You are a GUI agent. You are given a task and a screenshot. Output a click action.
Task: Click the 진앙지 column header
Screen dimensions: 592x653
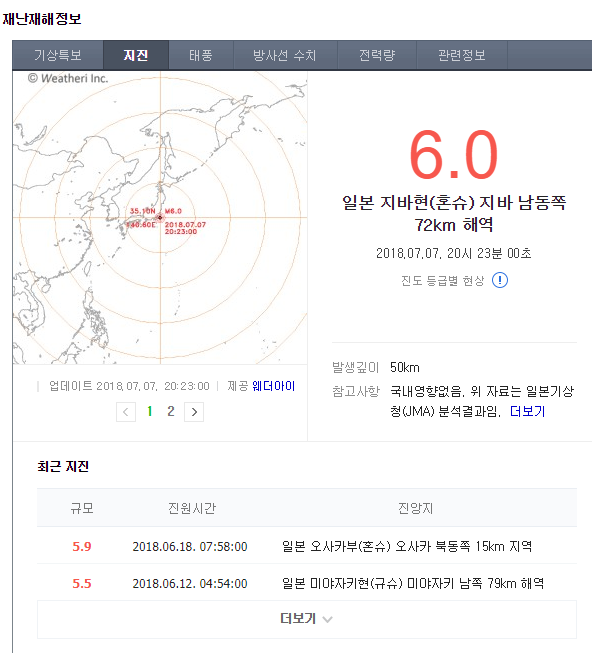tap(415, 508)
